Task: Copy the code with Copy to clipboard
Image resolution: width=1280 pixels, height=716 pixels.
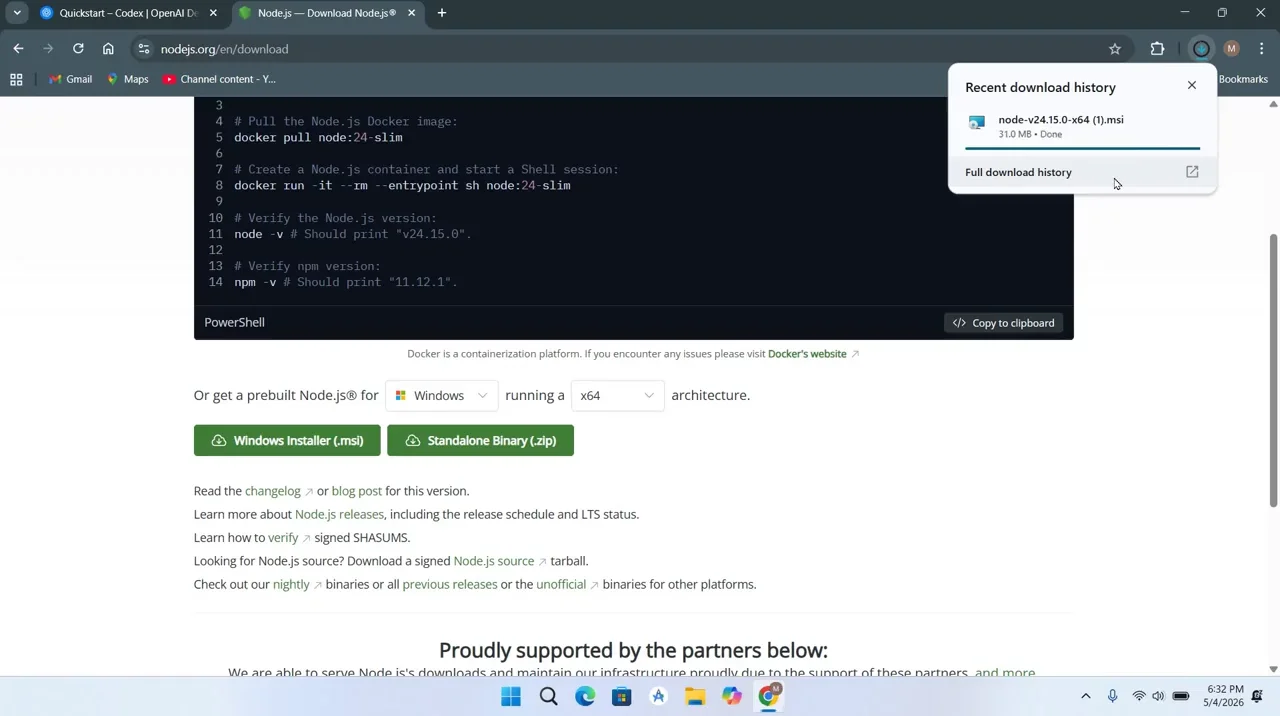Action: (1003, 323)
